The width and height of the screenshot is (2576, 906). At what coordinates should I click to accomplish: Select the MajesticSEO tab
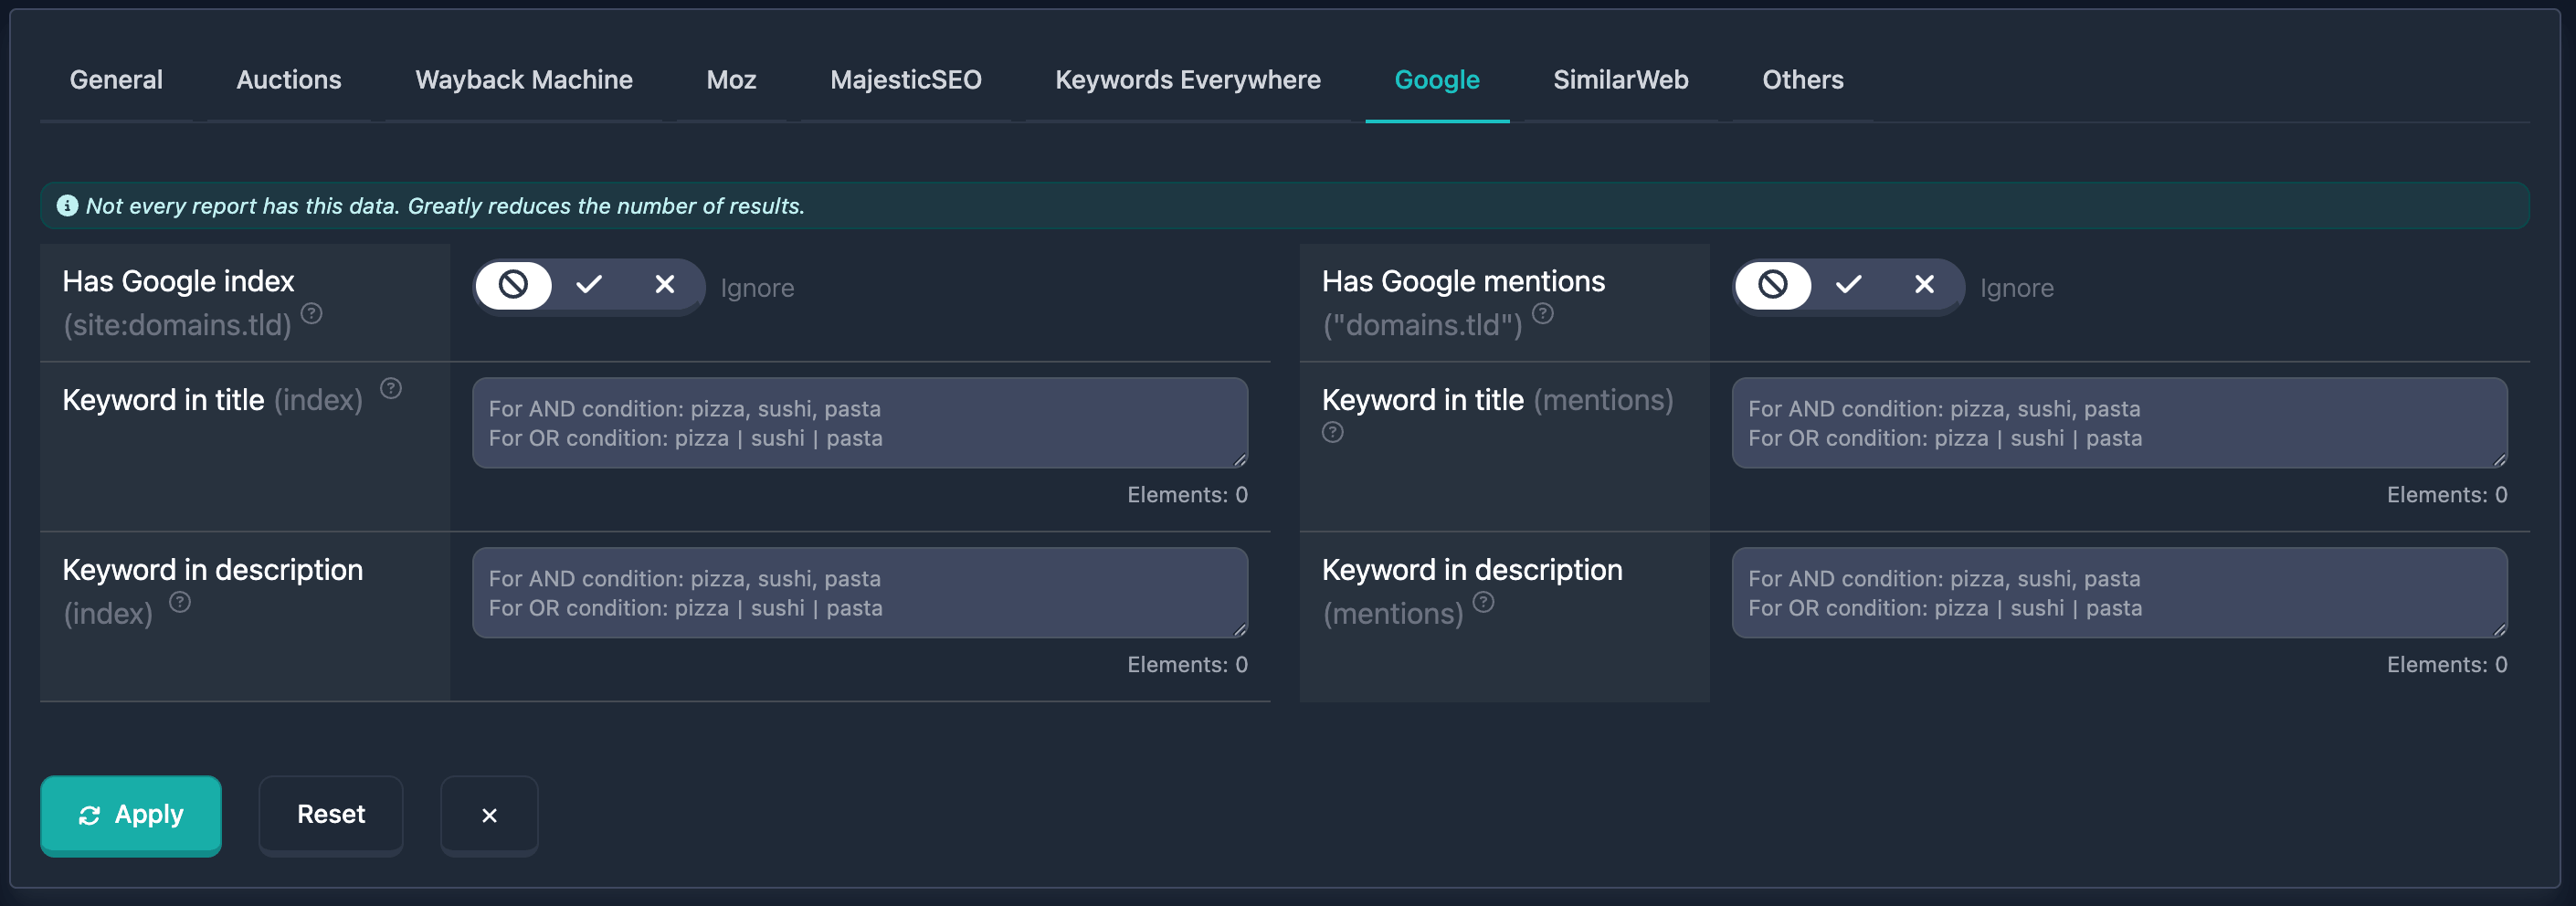point(905,80)
